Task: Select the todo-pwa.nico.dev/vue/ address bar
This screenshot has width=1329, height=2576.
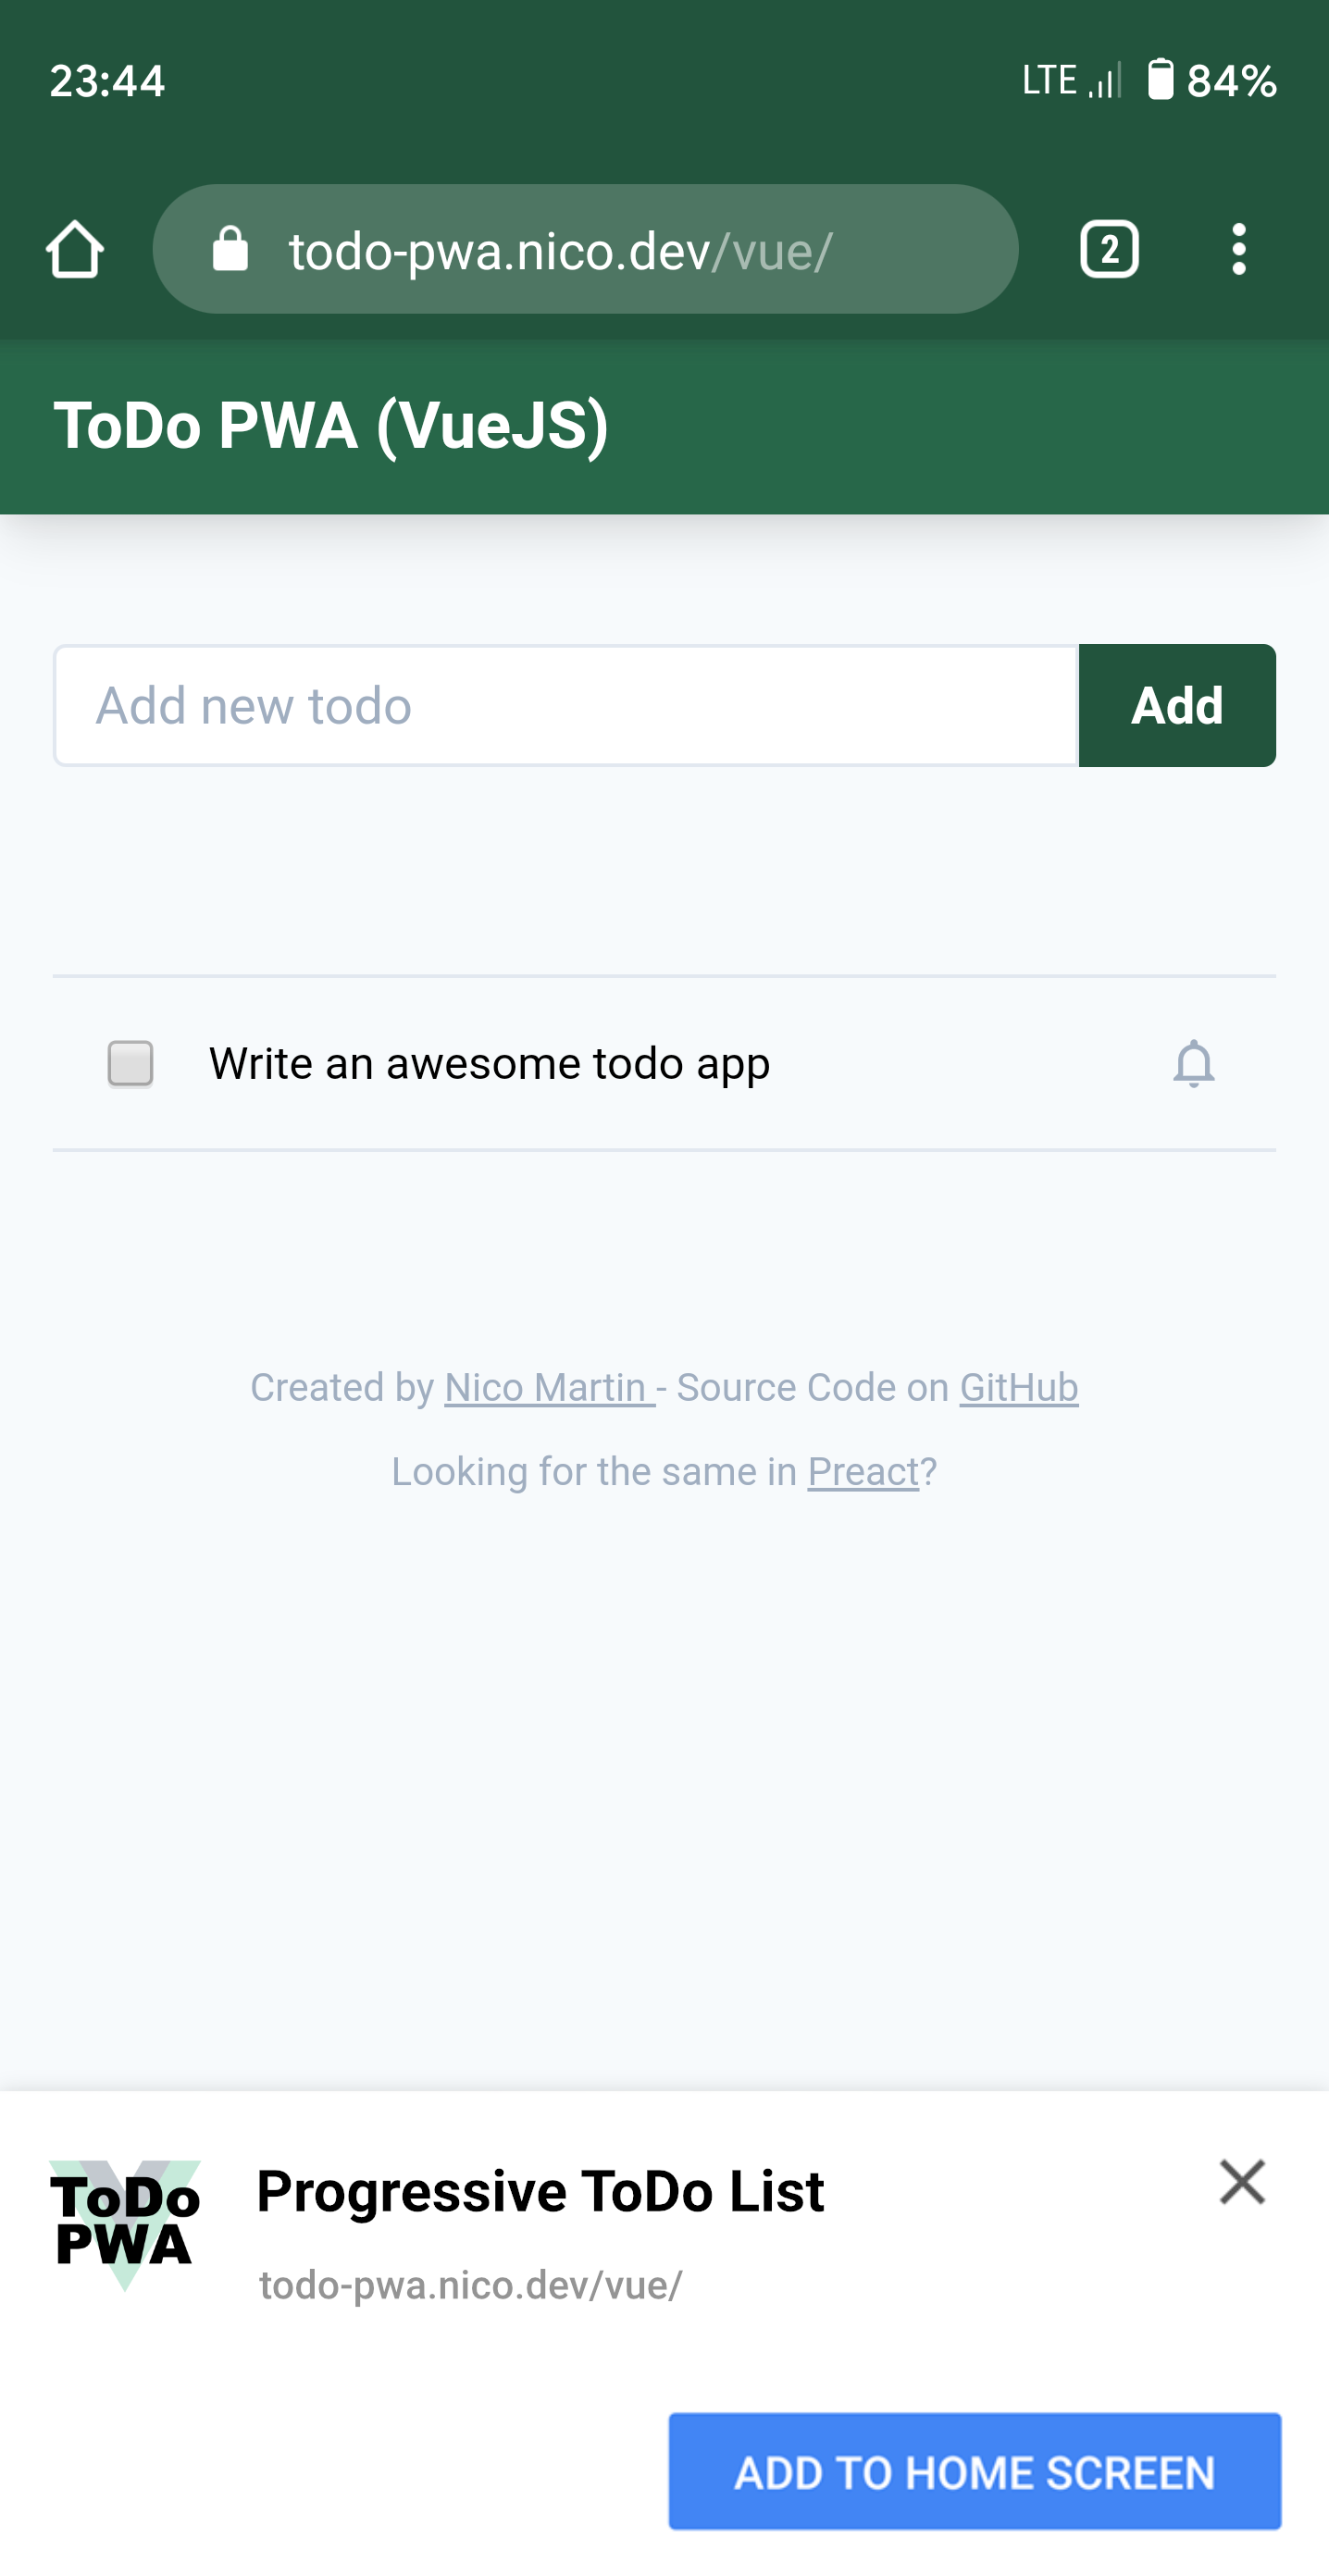Action: tap(585, 249)
